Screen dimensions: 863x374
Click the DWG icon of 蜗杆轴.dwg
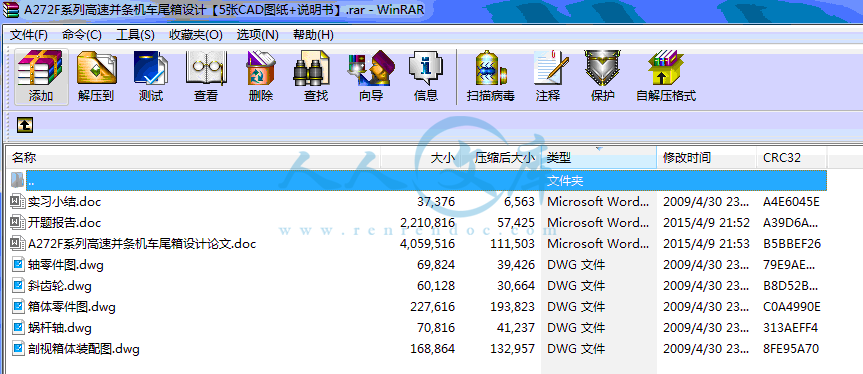(18, 328)
